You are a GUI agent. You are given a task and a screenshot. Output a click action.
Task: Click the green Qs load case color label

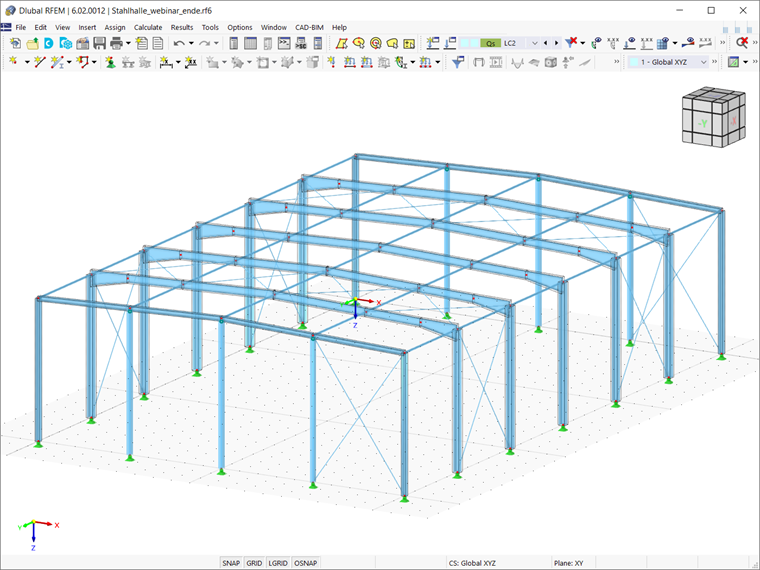click(491, 43)
